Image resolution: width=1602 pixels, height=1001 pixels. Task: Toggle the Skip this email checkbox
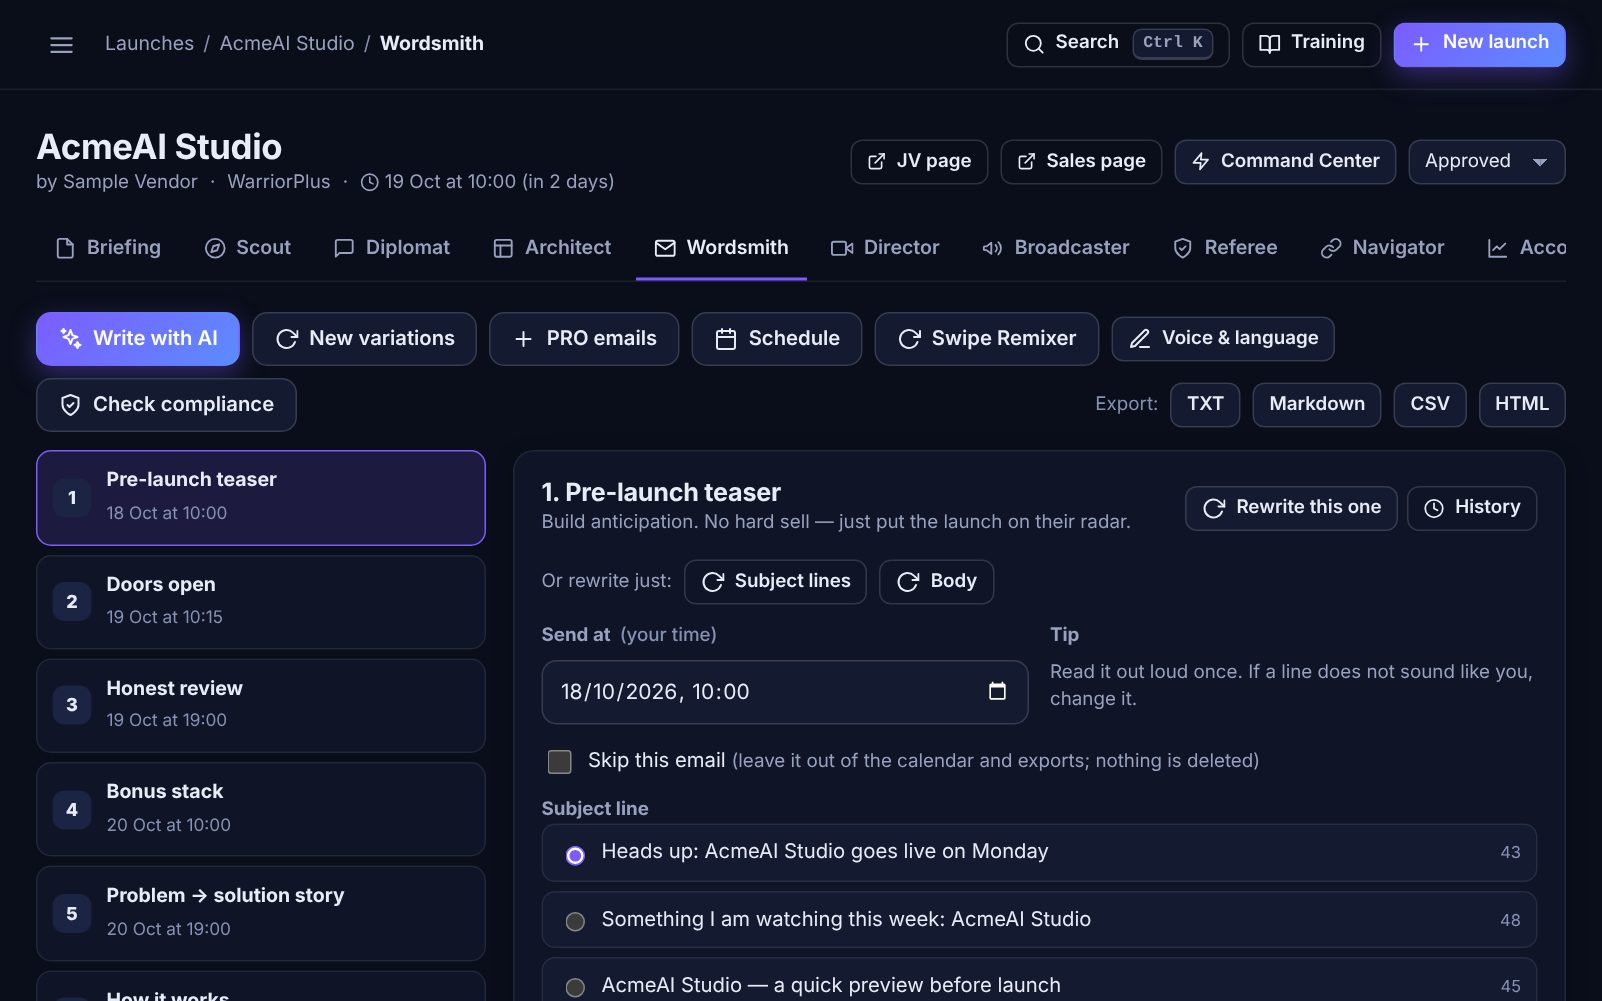[560, 762]
